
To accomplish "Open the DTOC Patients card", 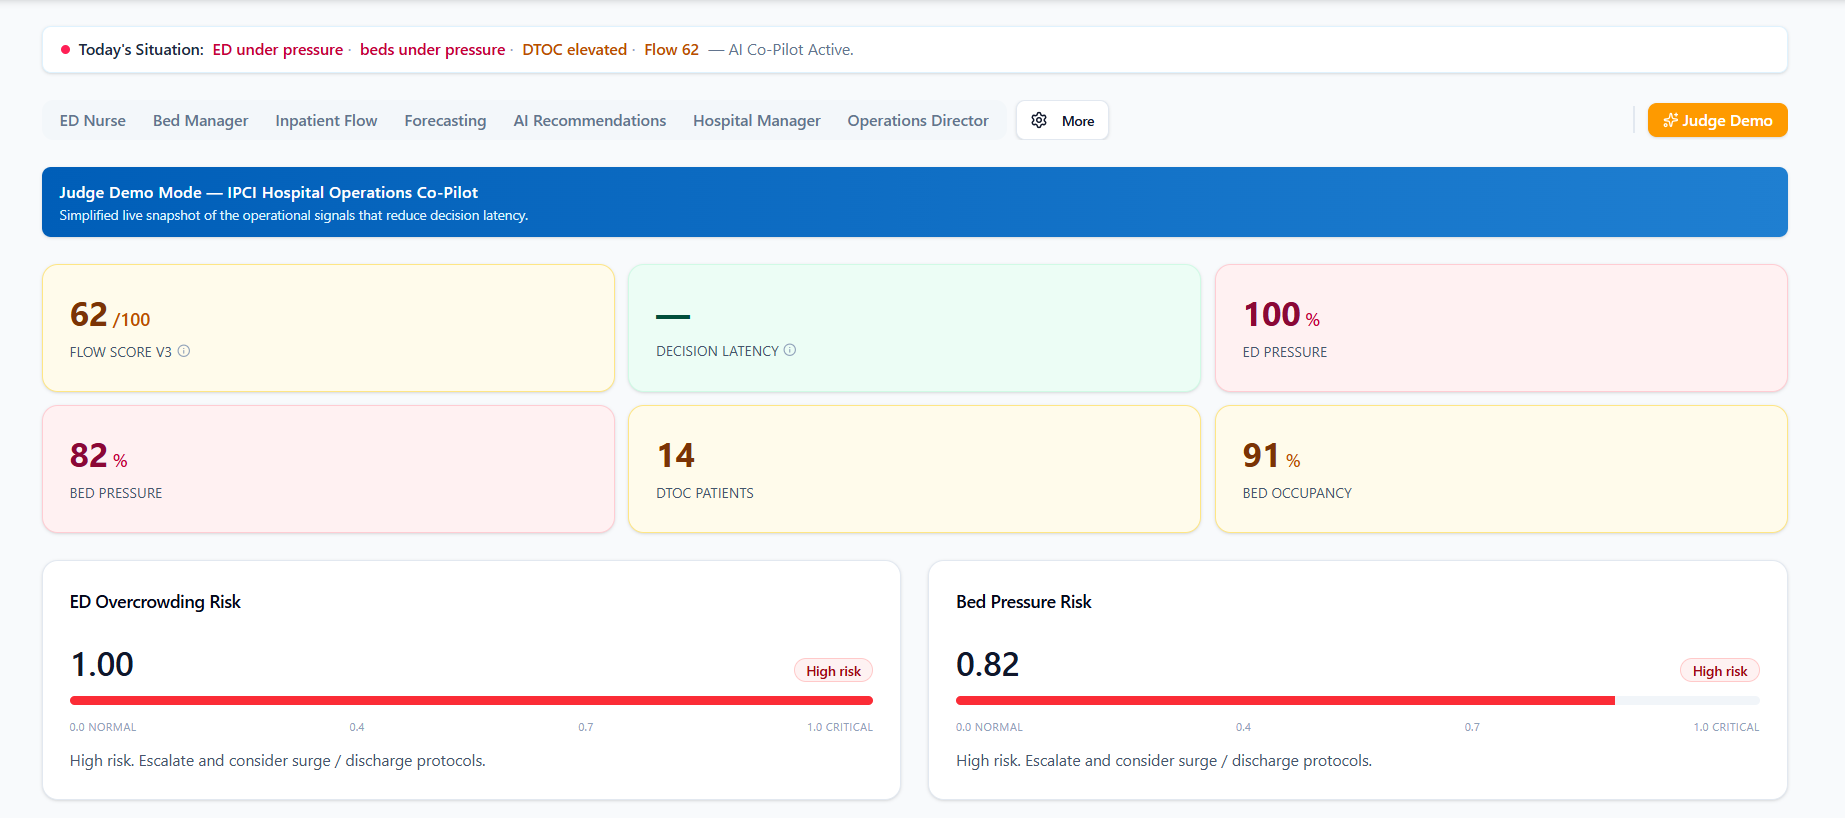I will (914, 469).
